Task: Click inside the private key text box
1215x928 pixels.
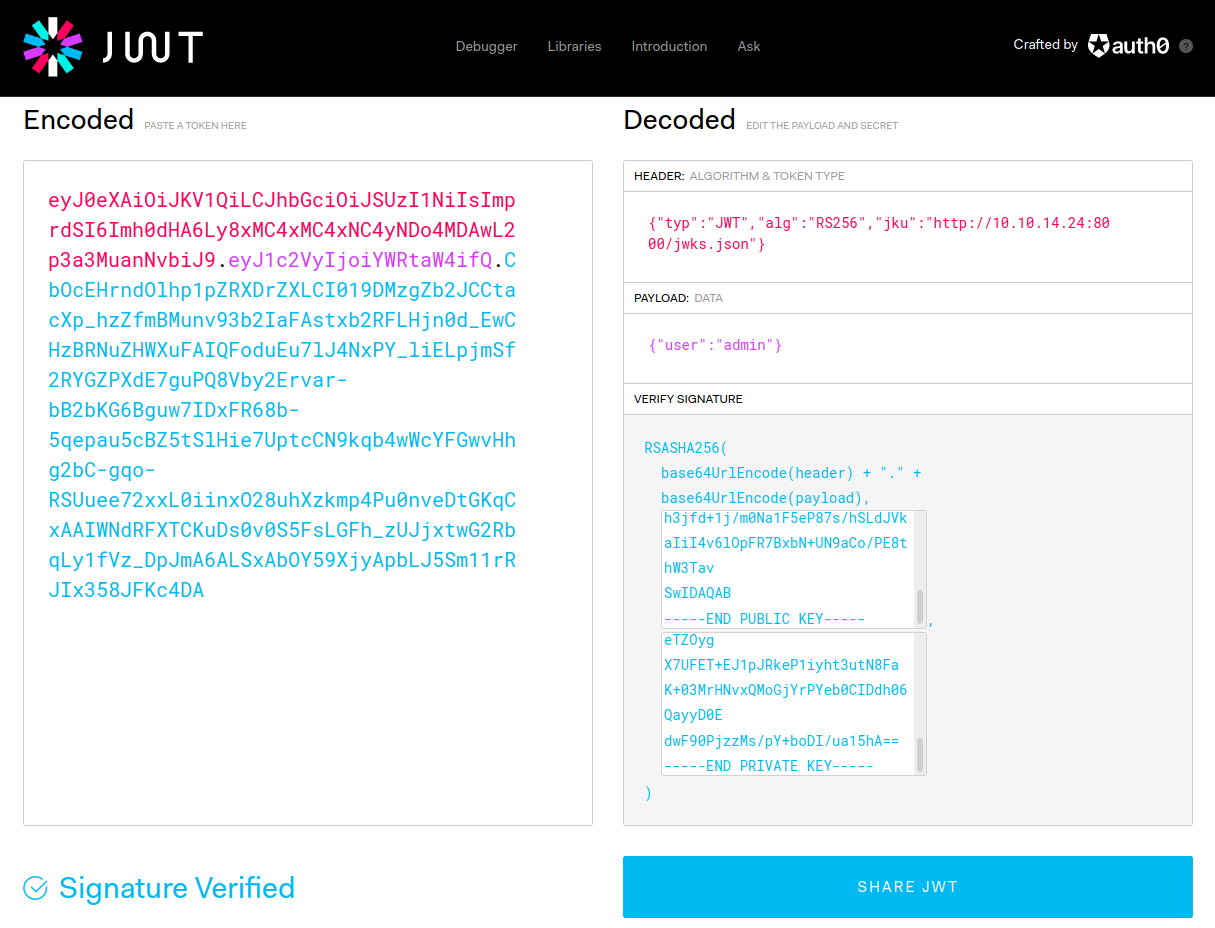Action: pos(786,703)
